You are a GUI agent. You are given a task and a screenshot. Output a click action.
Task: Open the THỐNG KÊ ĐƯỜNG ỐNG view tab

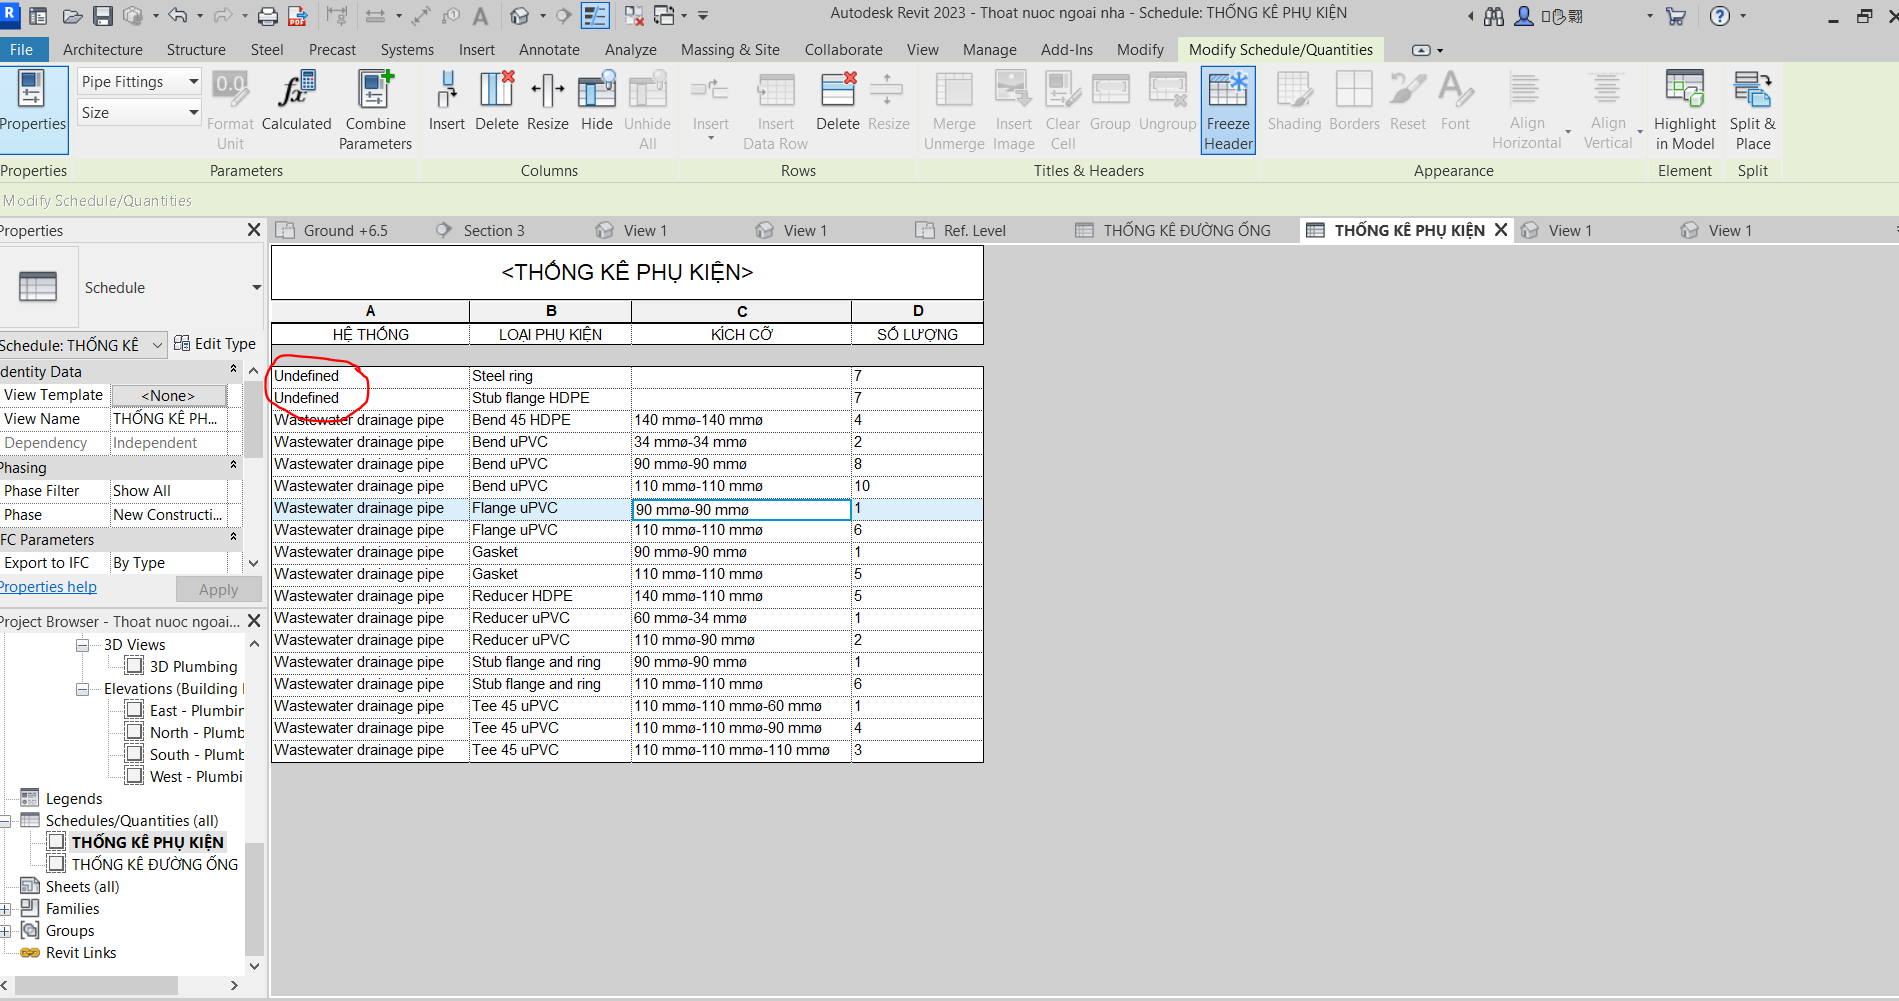pyautogui.click(x=1186, y=230)
